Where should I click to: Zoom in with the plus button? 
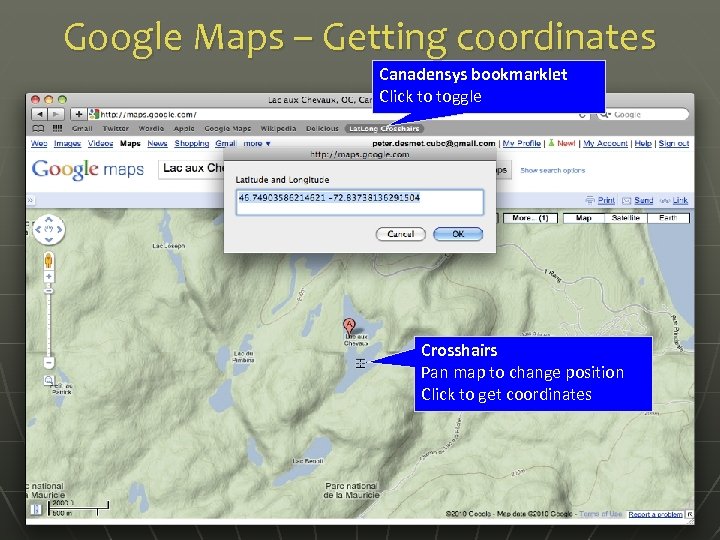[x=49, y=277]
